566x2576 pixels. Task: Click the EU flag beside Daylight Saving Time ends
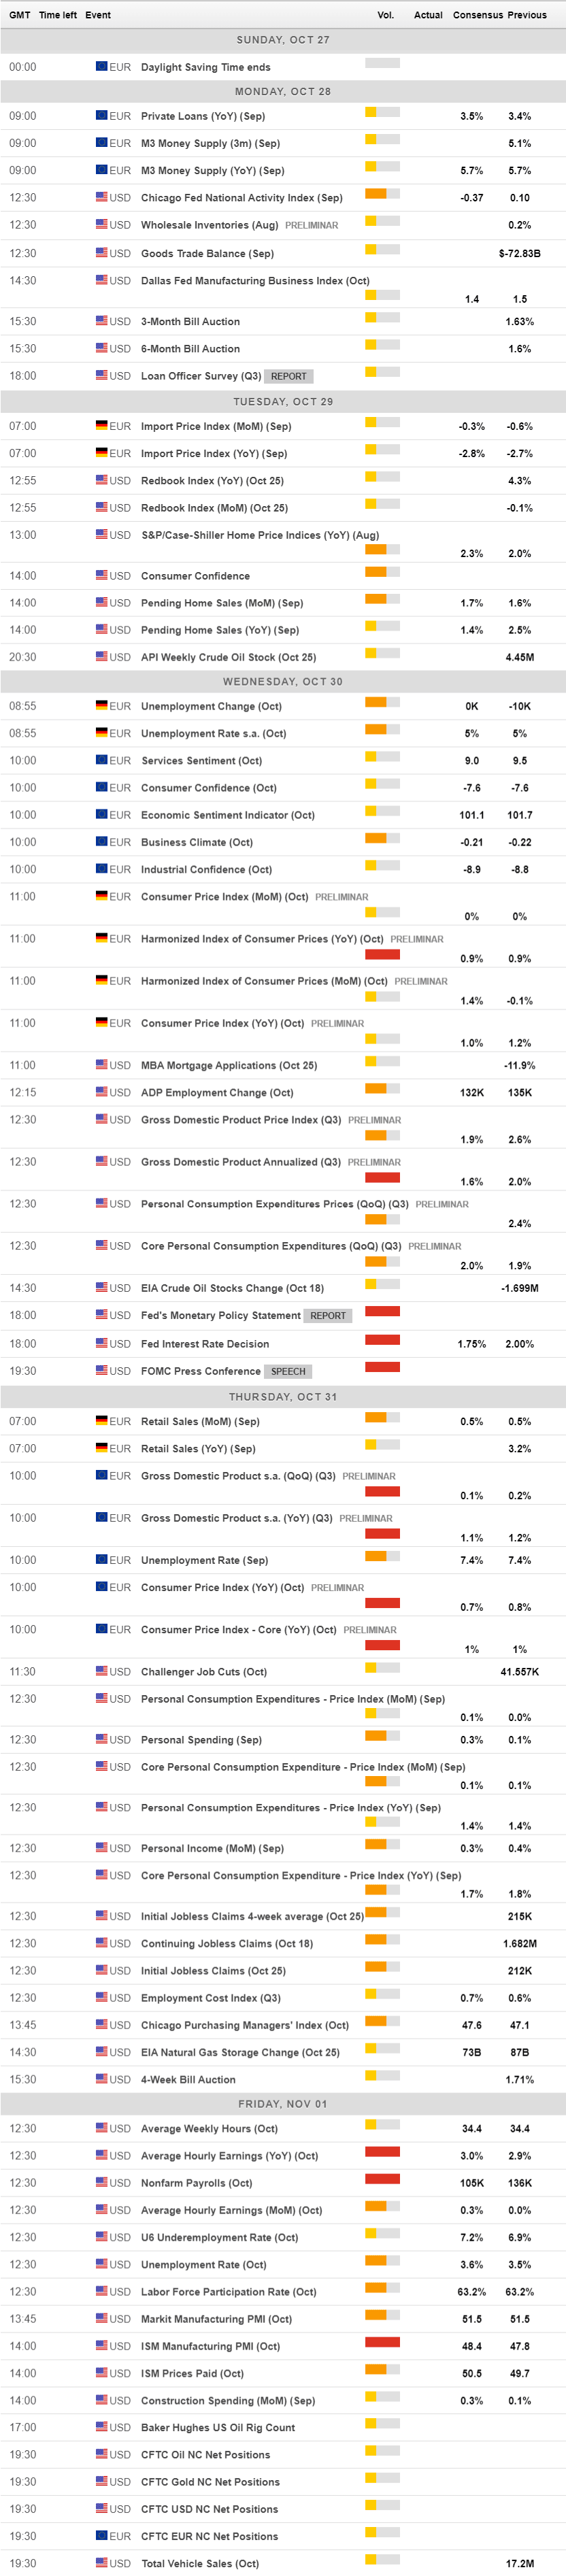101,67
